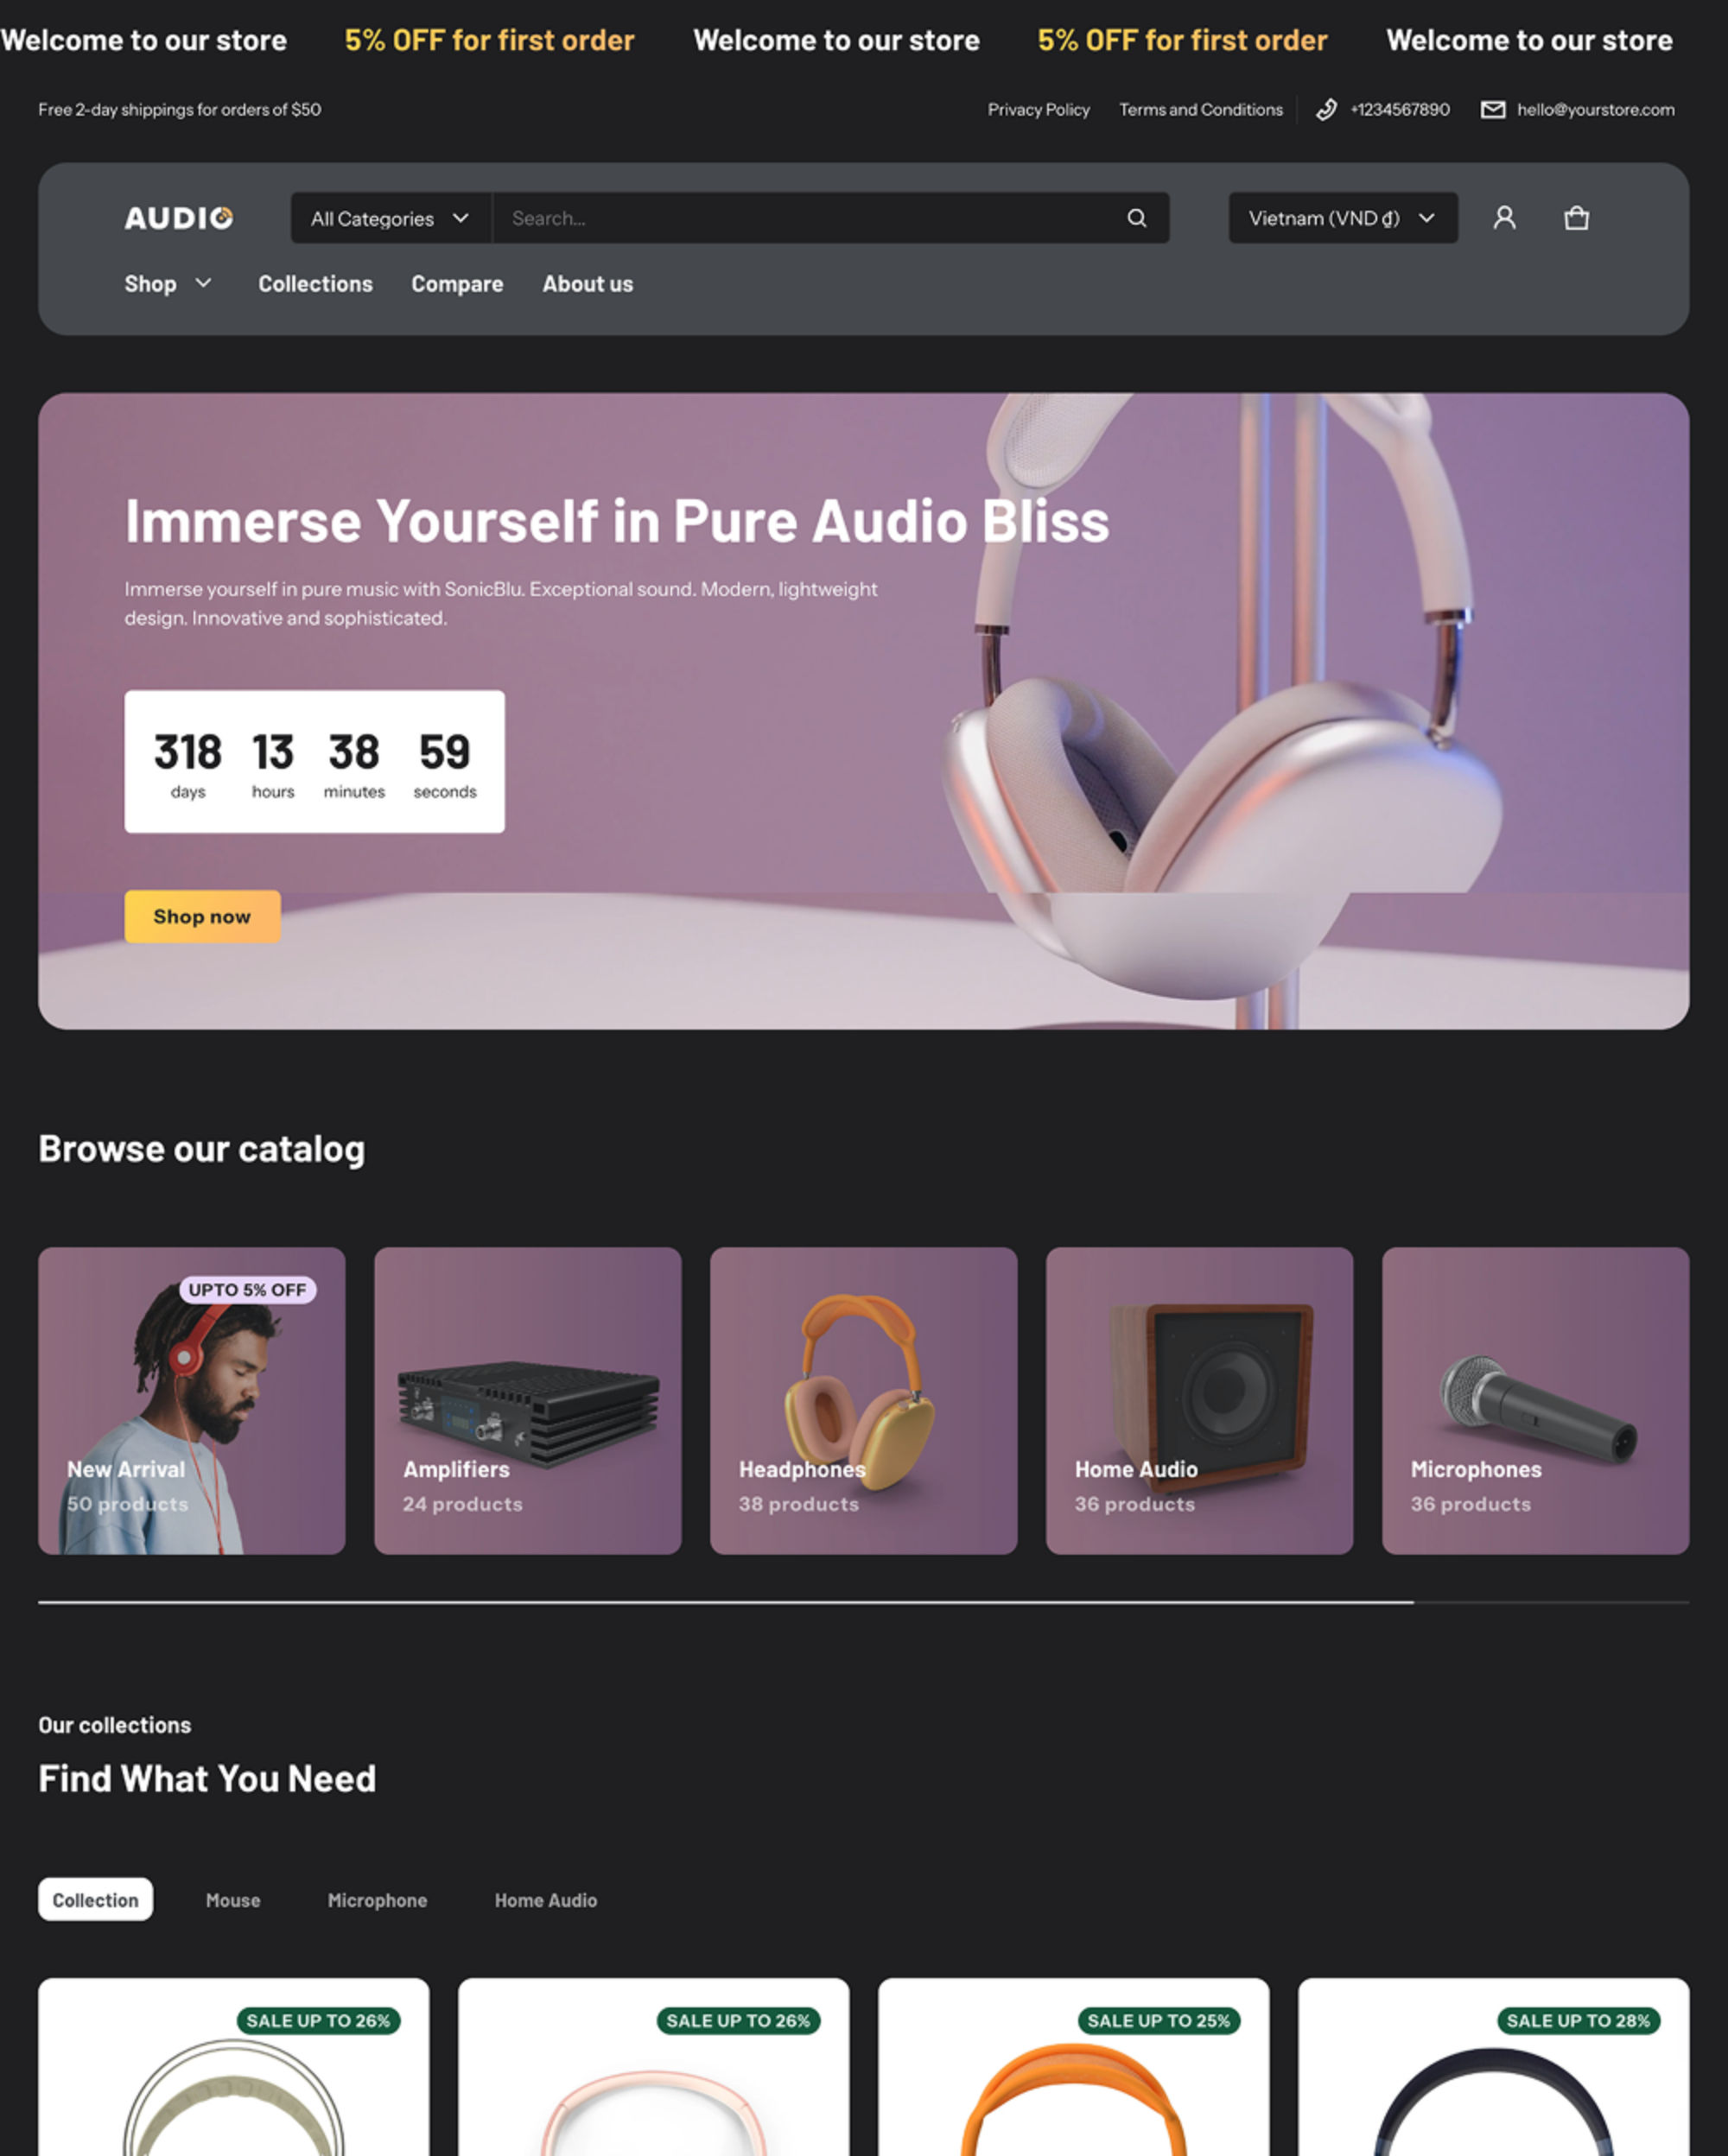This screenshot has height=2156, width=1728.
Task: Click the Shop now button
Action: click(202, 916)
